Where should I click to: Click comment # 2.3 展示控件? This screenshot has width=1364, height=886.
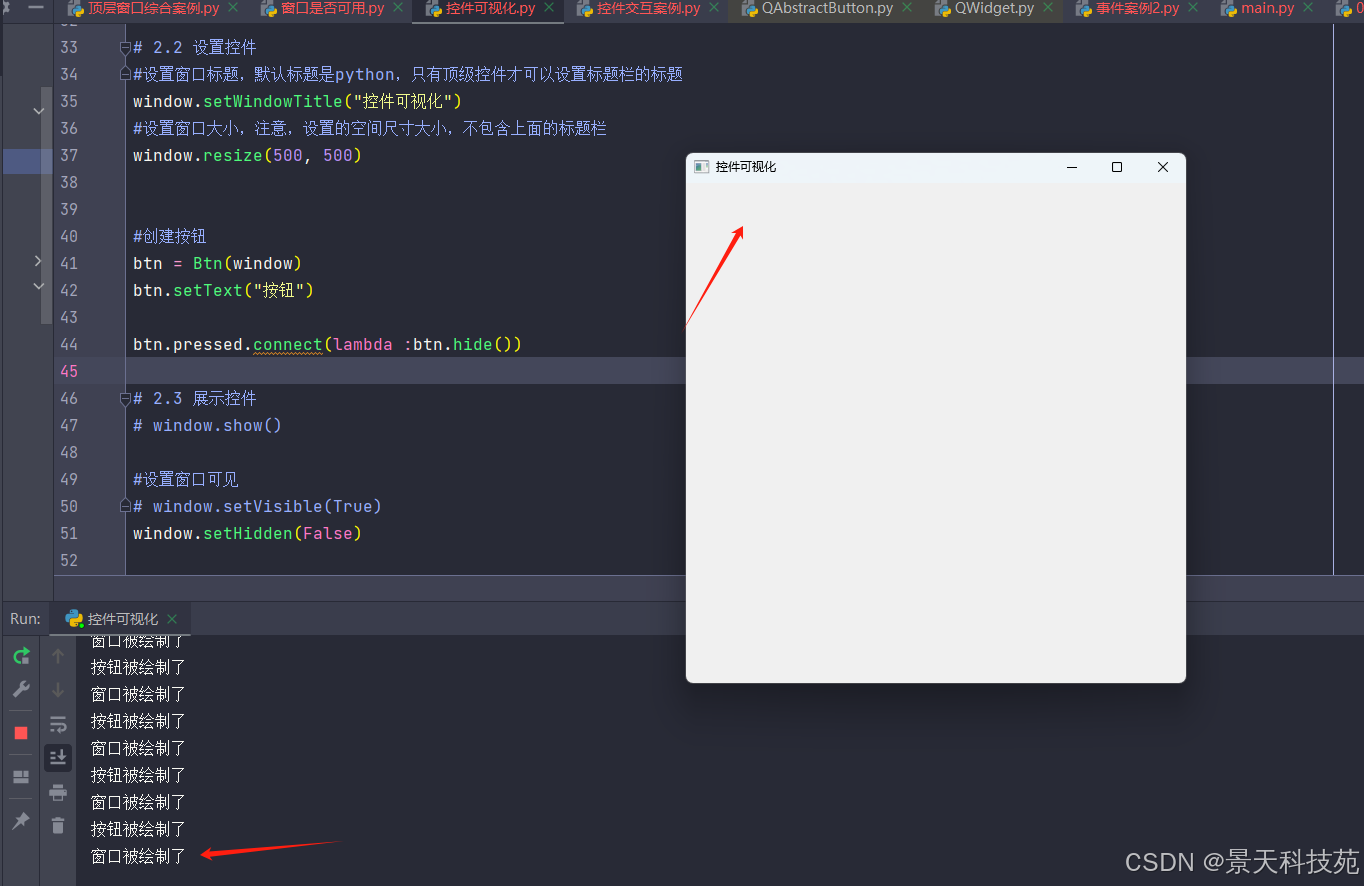pyautogui.click(x=195, y=398)
